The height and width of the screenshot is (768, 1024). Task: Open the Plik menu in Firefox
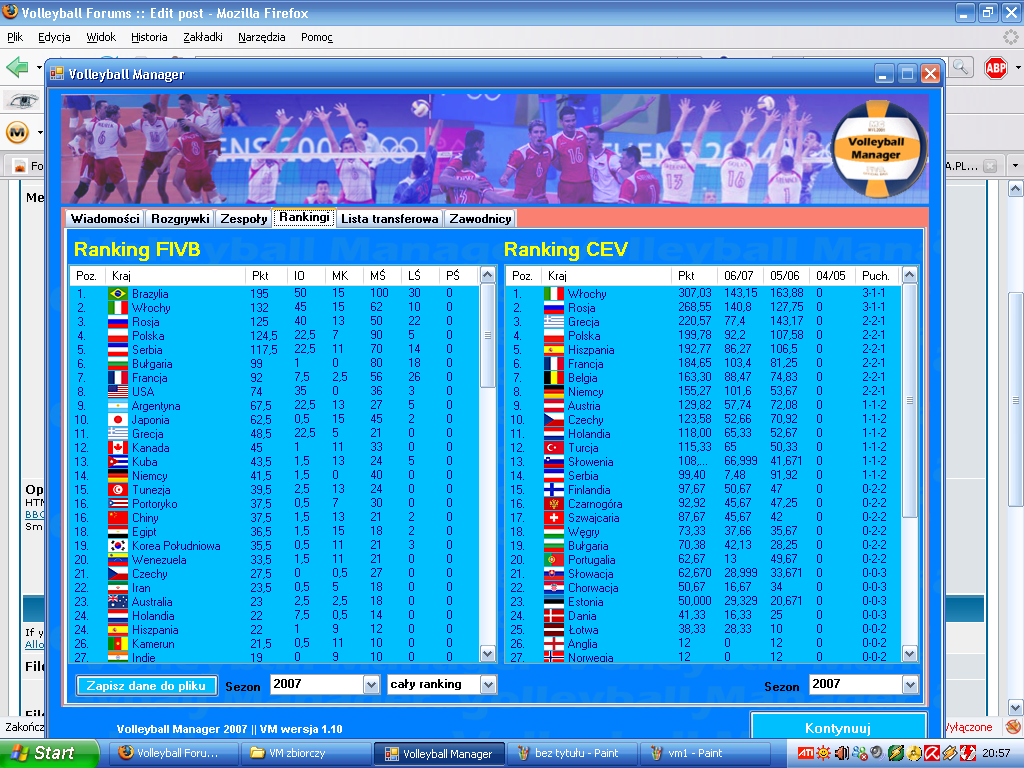(x=15, y=37)
